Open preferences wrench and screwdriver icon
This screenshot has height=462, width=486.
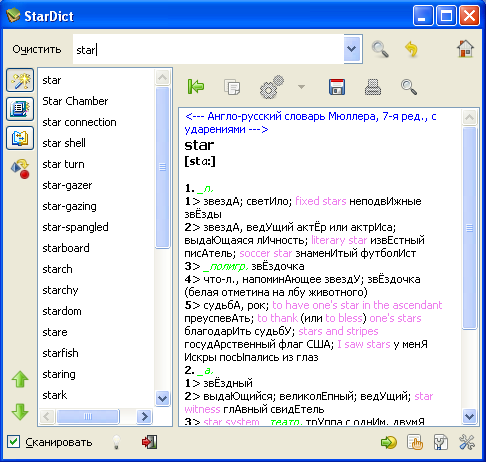click(467, 442)
